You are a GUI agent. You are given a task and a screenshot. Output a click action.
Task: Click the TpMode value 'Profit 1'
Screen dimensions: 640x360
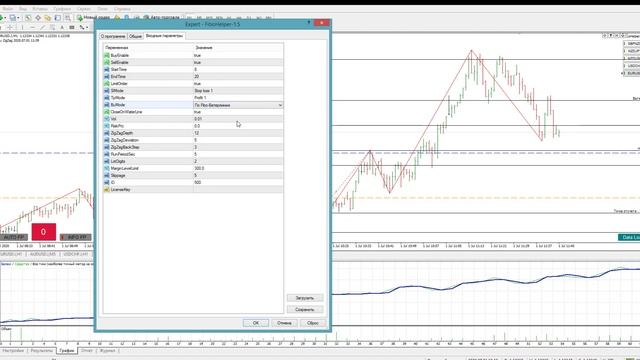coord(200,98)
